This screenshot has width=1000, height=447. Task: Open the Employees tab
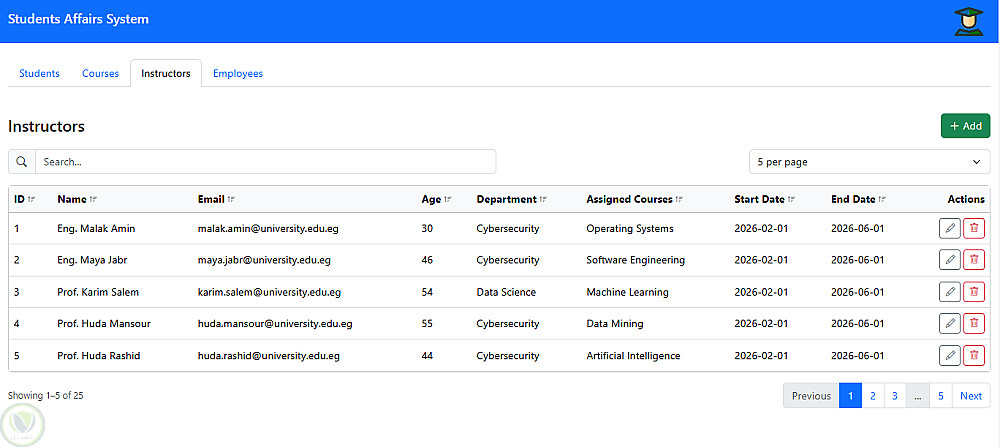tap(238, 73)
